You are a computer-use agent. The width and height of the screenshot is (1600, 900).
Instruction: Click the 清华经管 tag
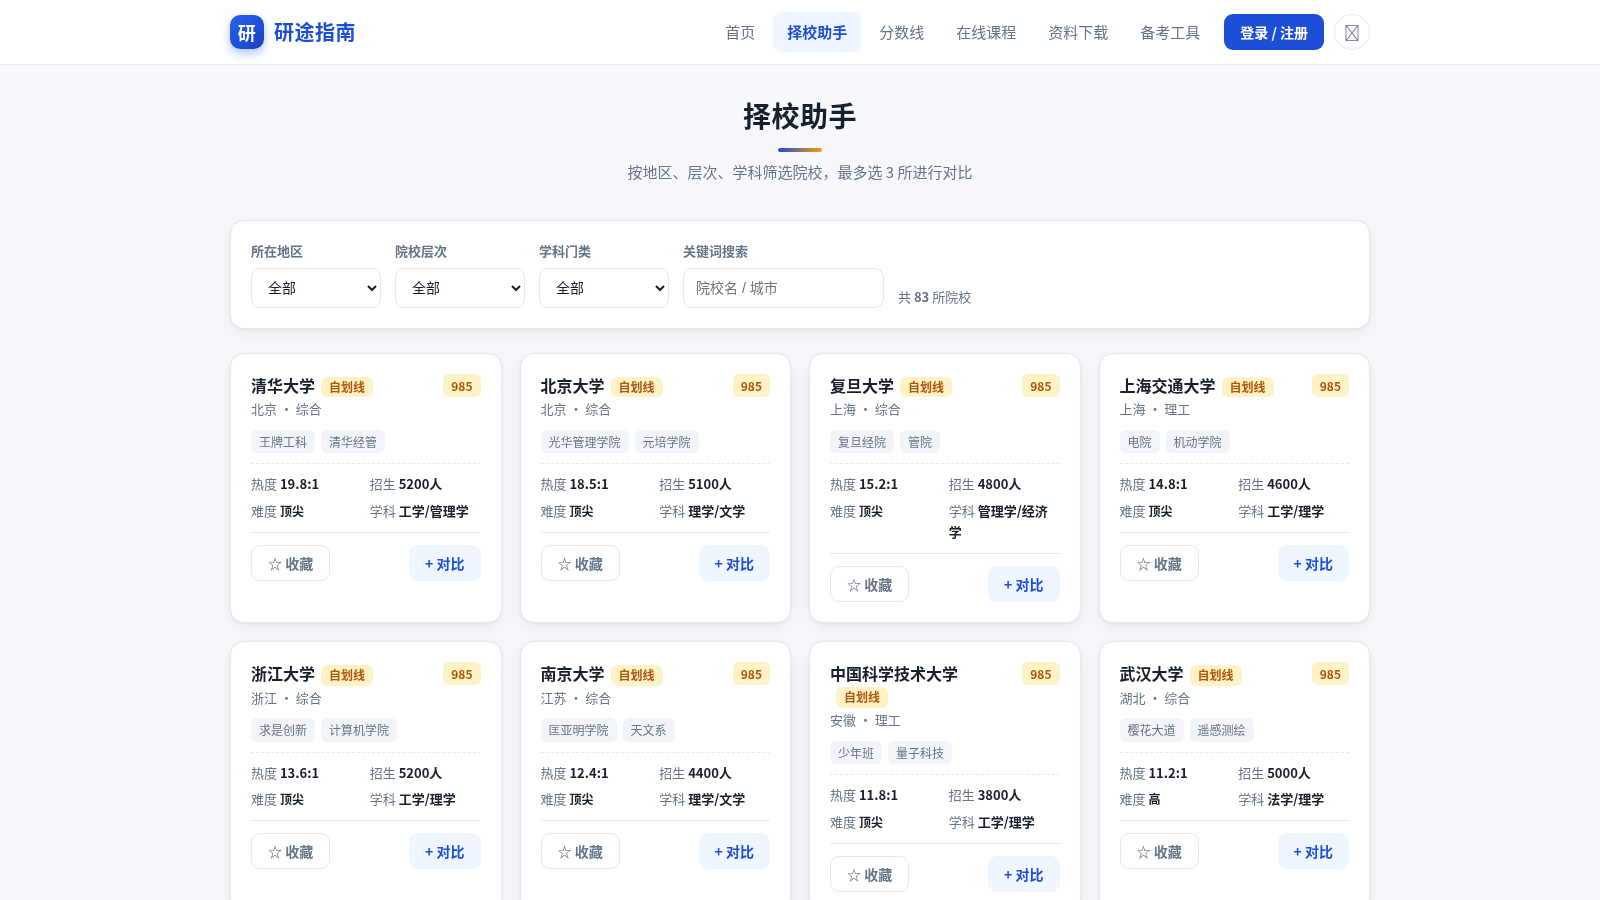(x=353, y=442)
